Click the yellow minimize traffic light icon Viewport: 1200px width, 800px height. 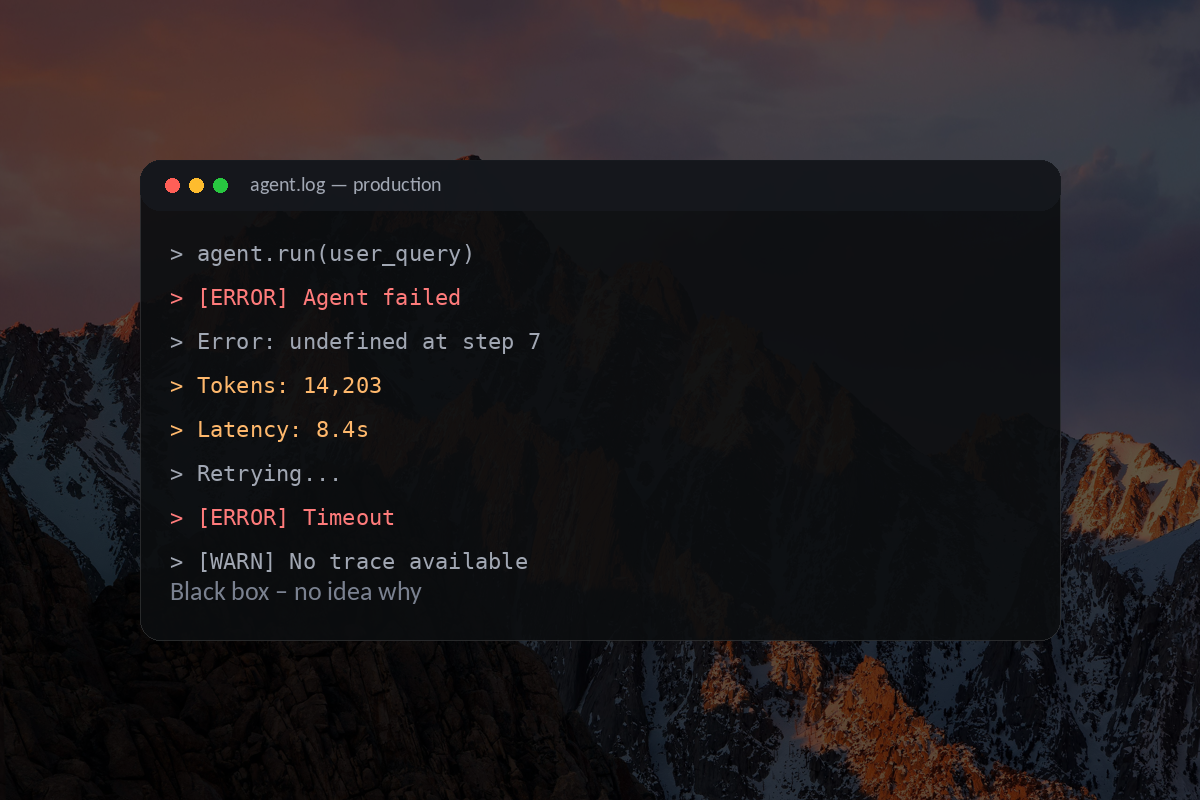click(x=196, y=185)
